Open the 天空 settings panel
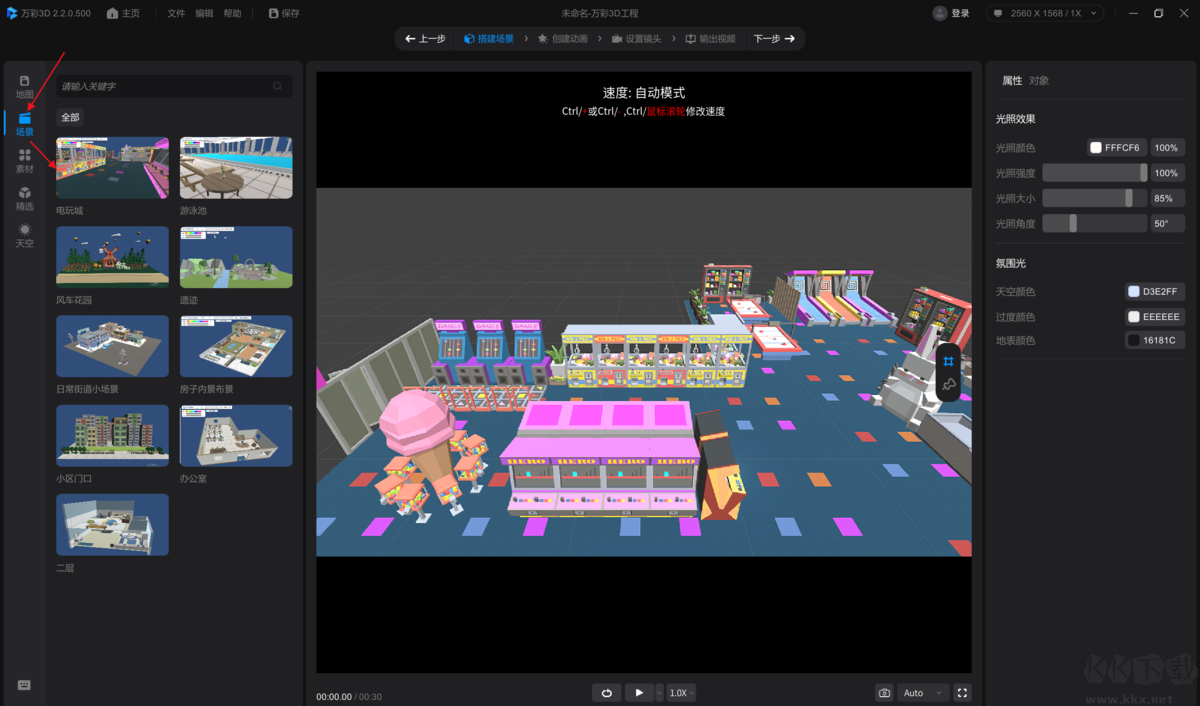Viewport: 1200px width, 706px height. click(x=24, y=236)
